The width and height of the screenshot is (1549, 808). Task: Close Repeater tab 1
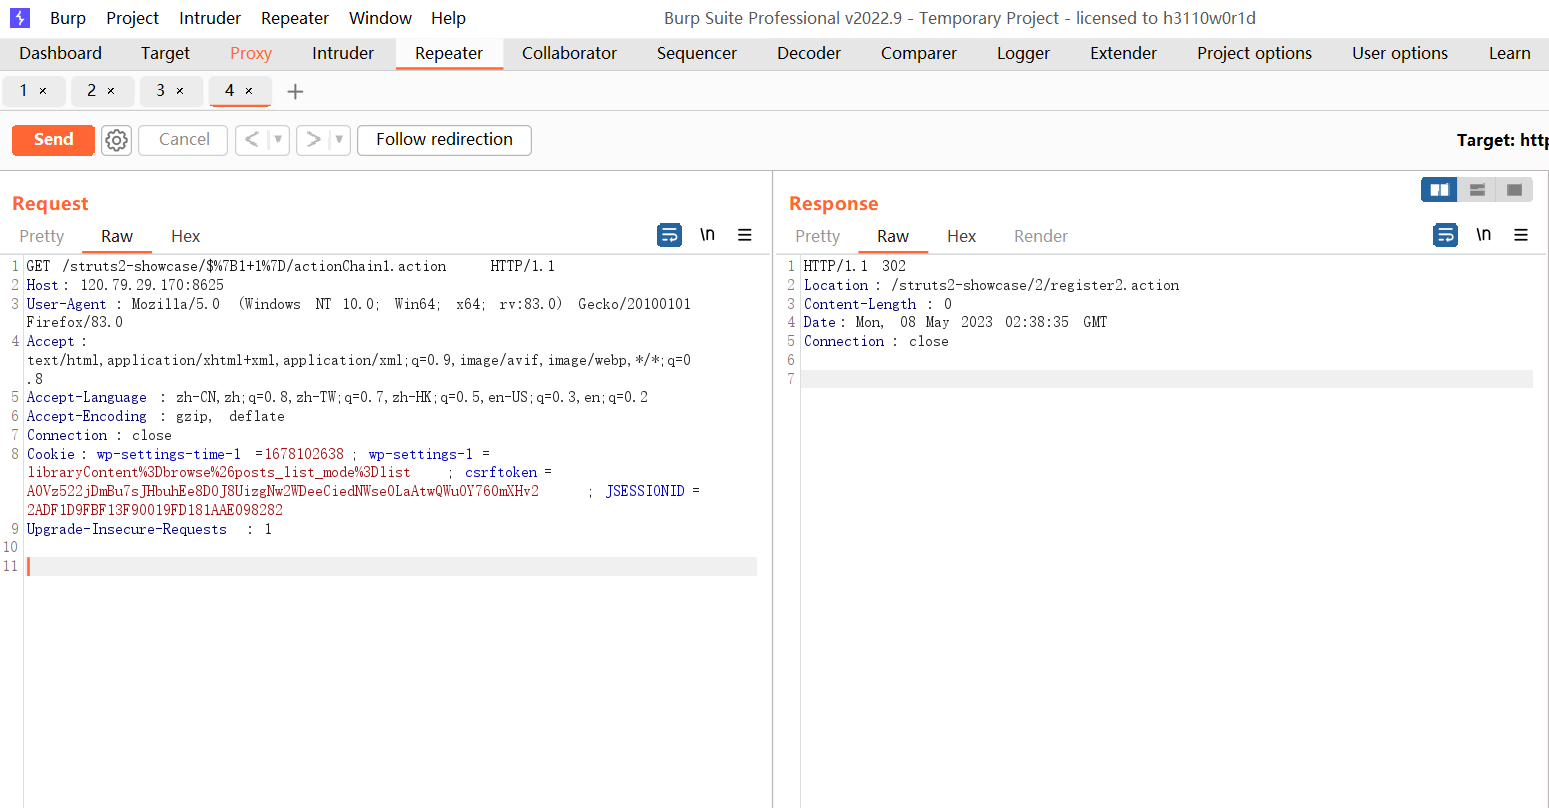(43, 91)
